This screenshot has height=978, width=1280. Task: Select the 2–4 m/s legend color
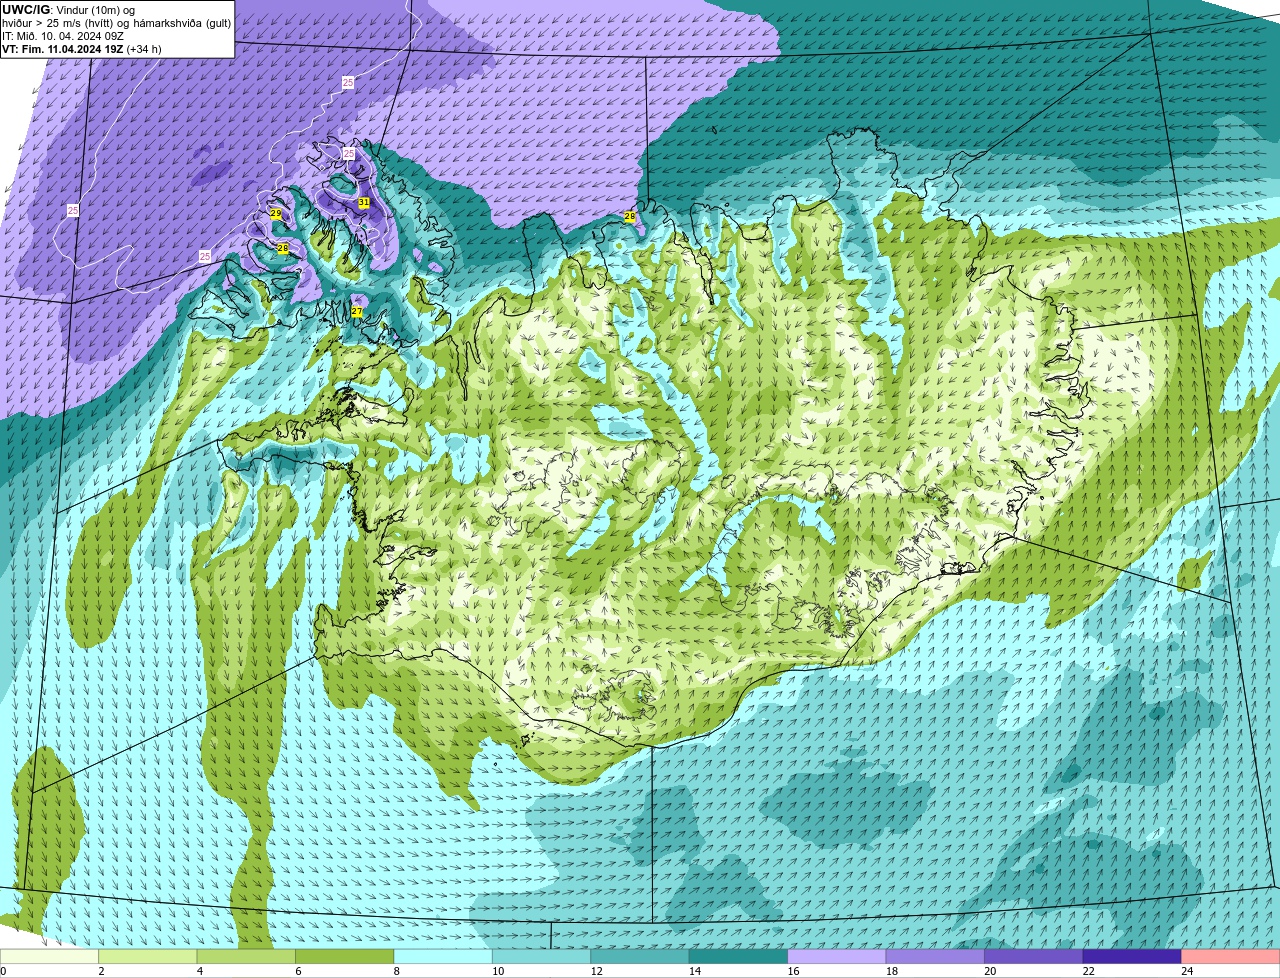(148, 956)
